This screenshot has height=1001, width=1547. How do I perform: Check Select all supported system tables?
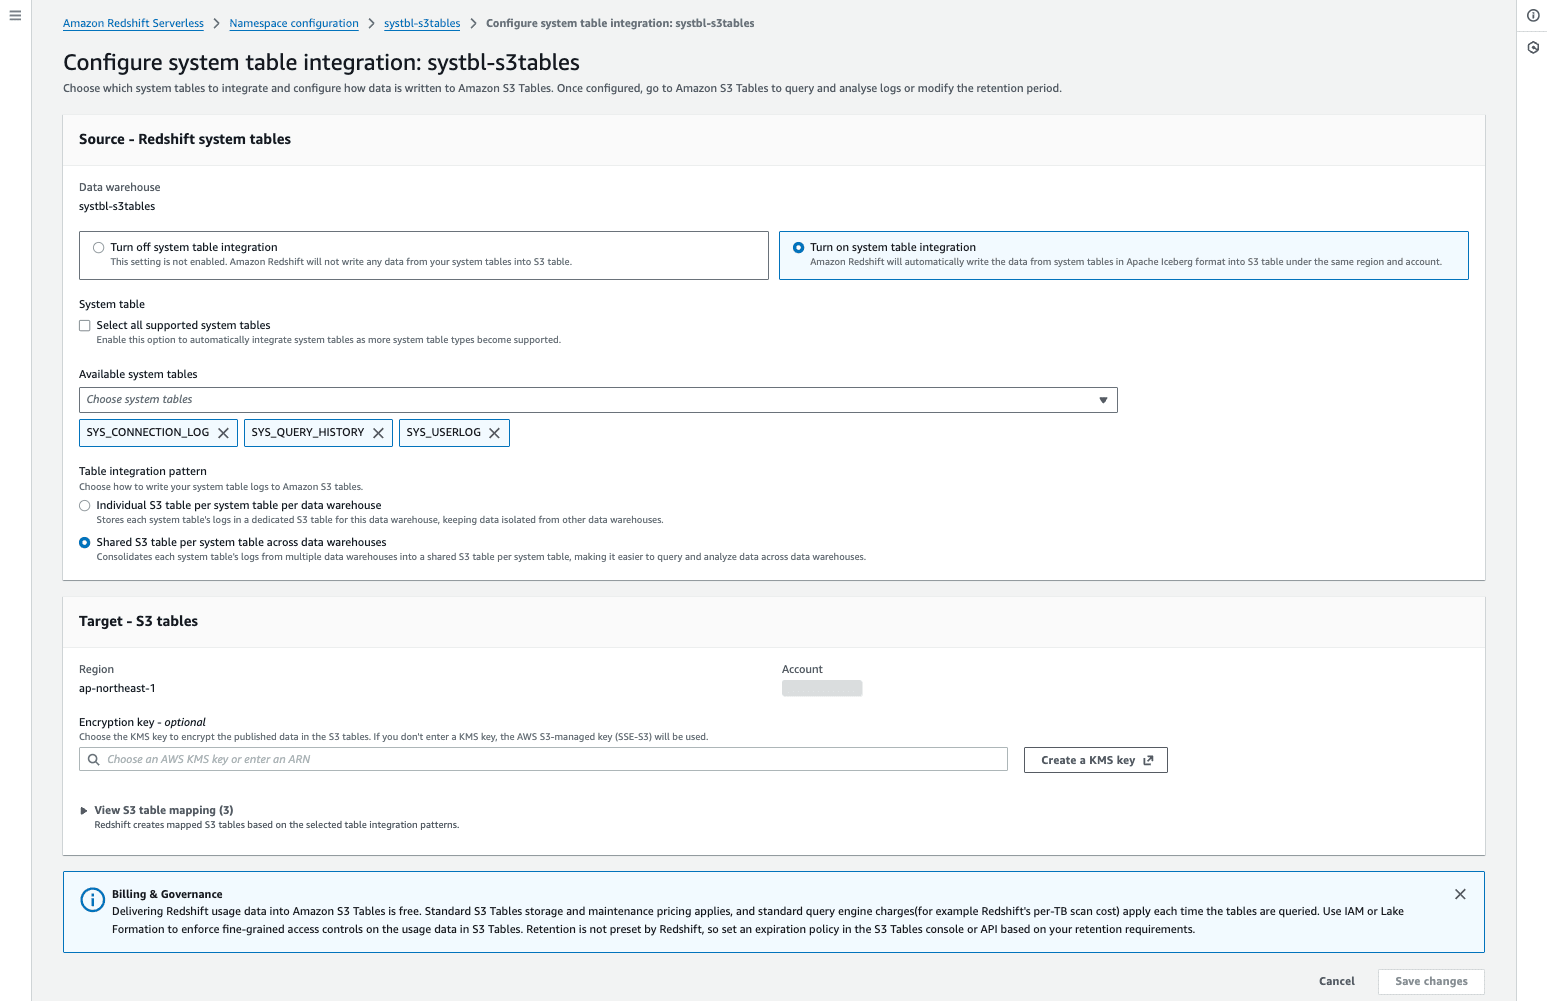pyautogui.click(x=85, y=326)
